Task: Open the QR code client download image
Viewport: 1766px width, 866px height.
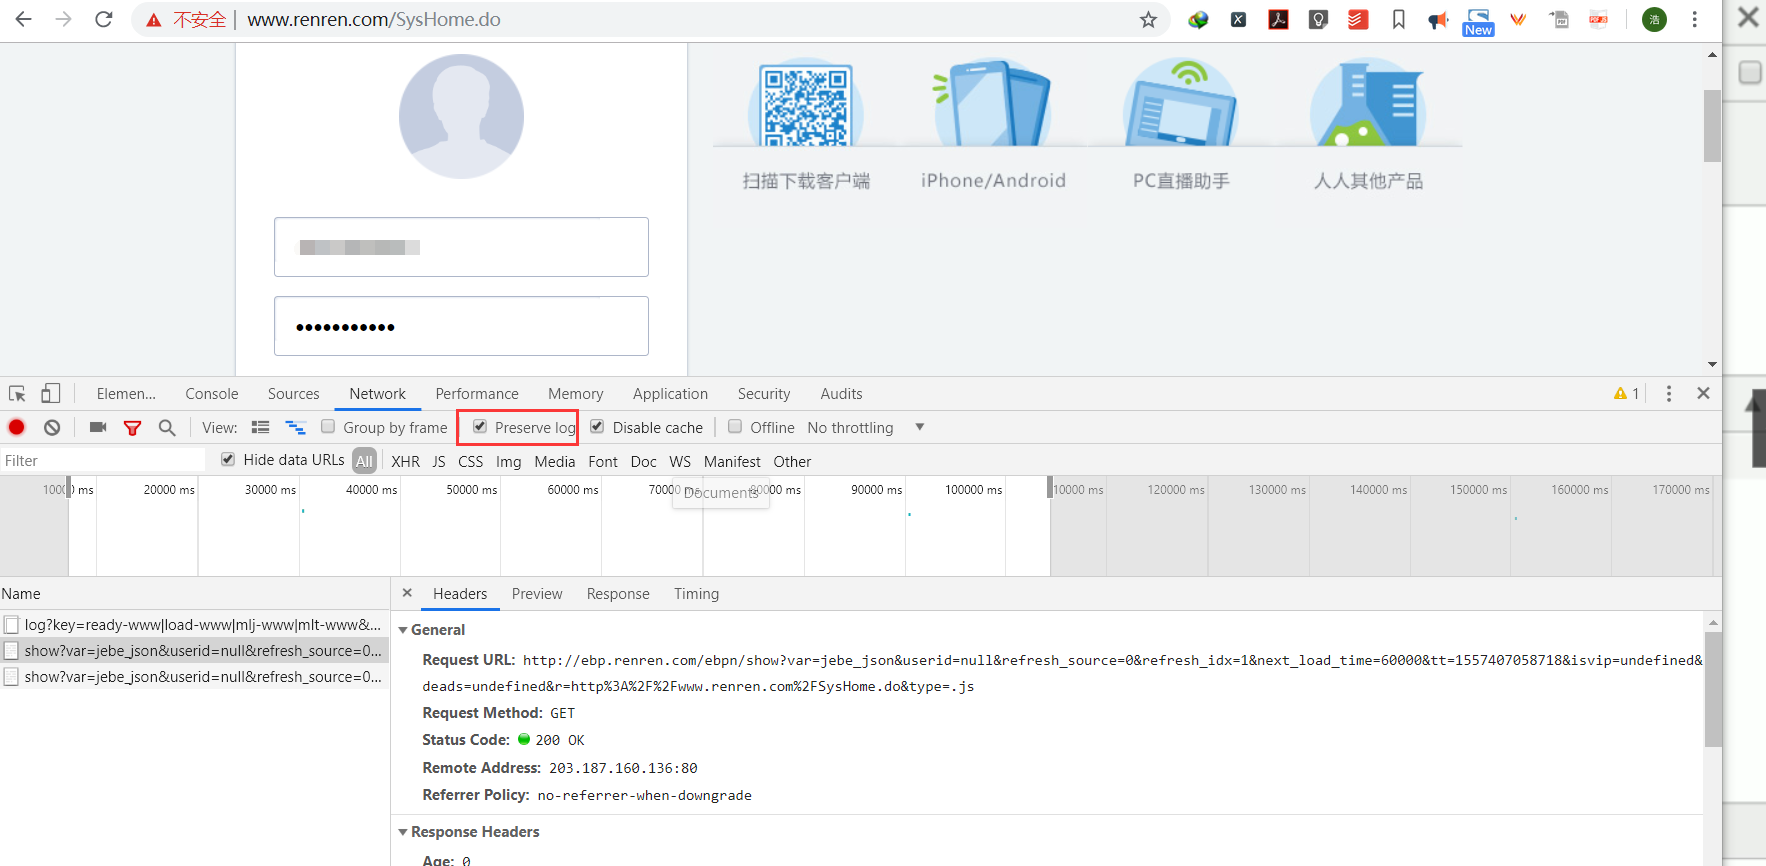Action: tap(806, 104)
